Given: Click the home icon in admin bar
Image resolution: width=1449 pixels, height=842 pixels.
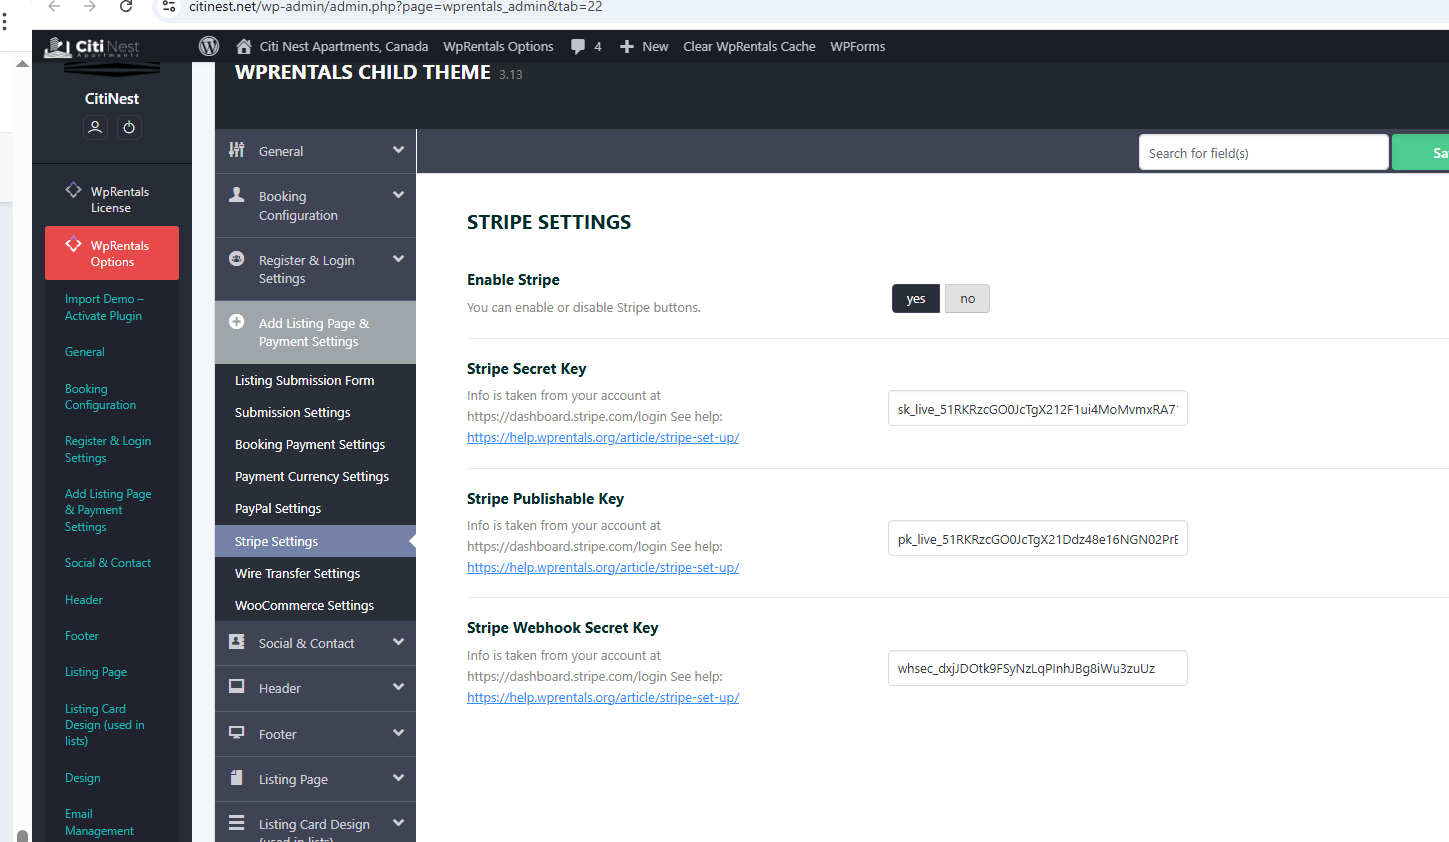Looking at the screenshot, I should 244,46.
